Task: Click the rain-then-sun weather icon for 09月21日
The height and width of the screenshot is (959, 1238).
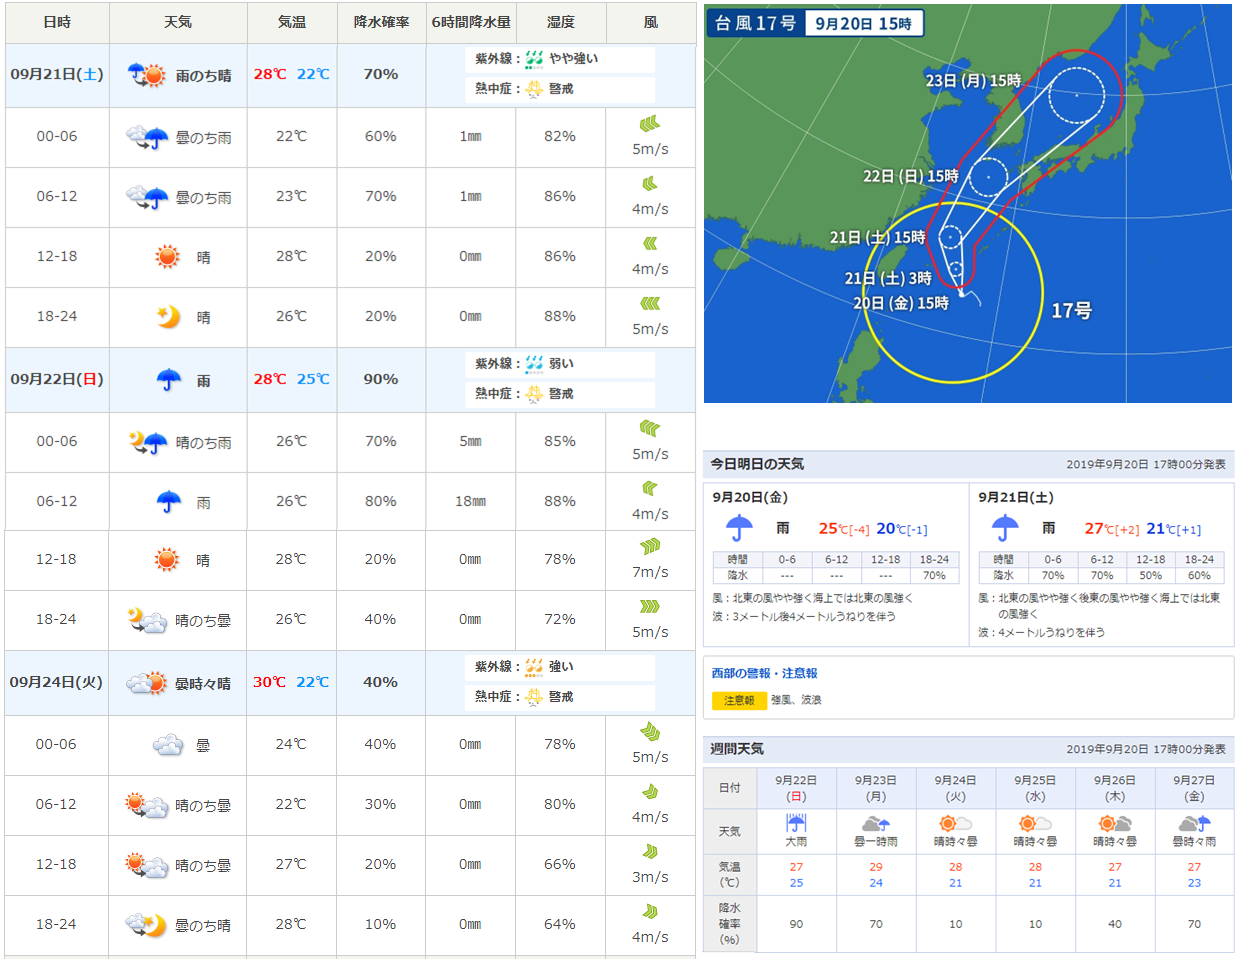Action: [144, 74]
